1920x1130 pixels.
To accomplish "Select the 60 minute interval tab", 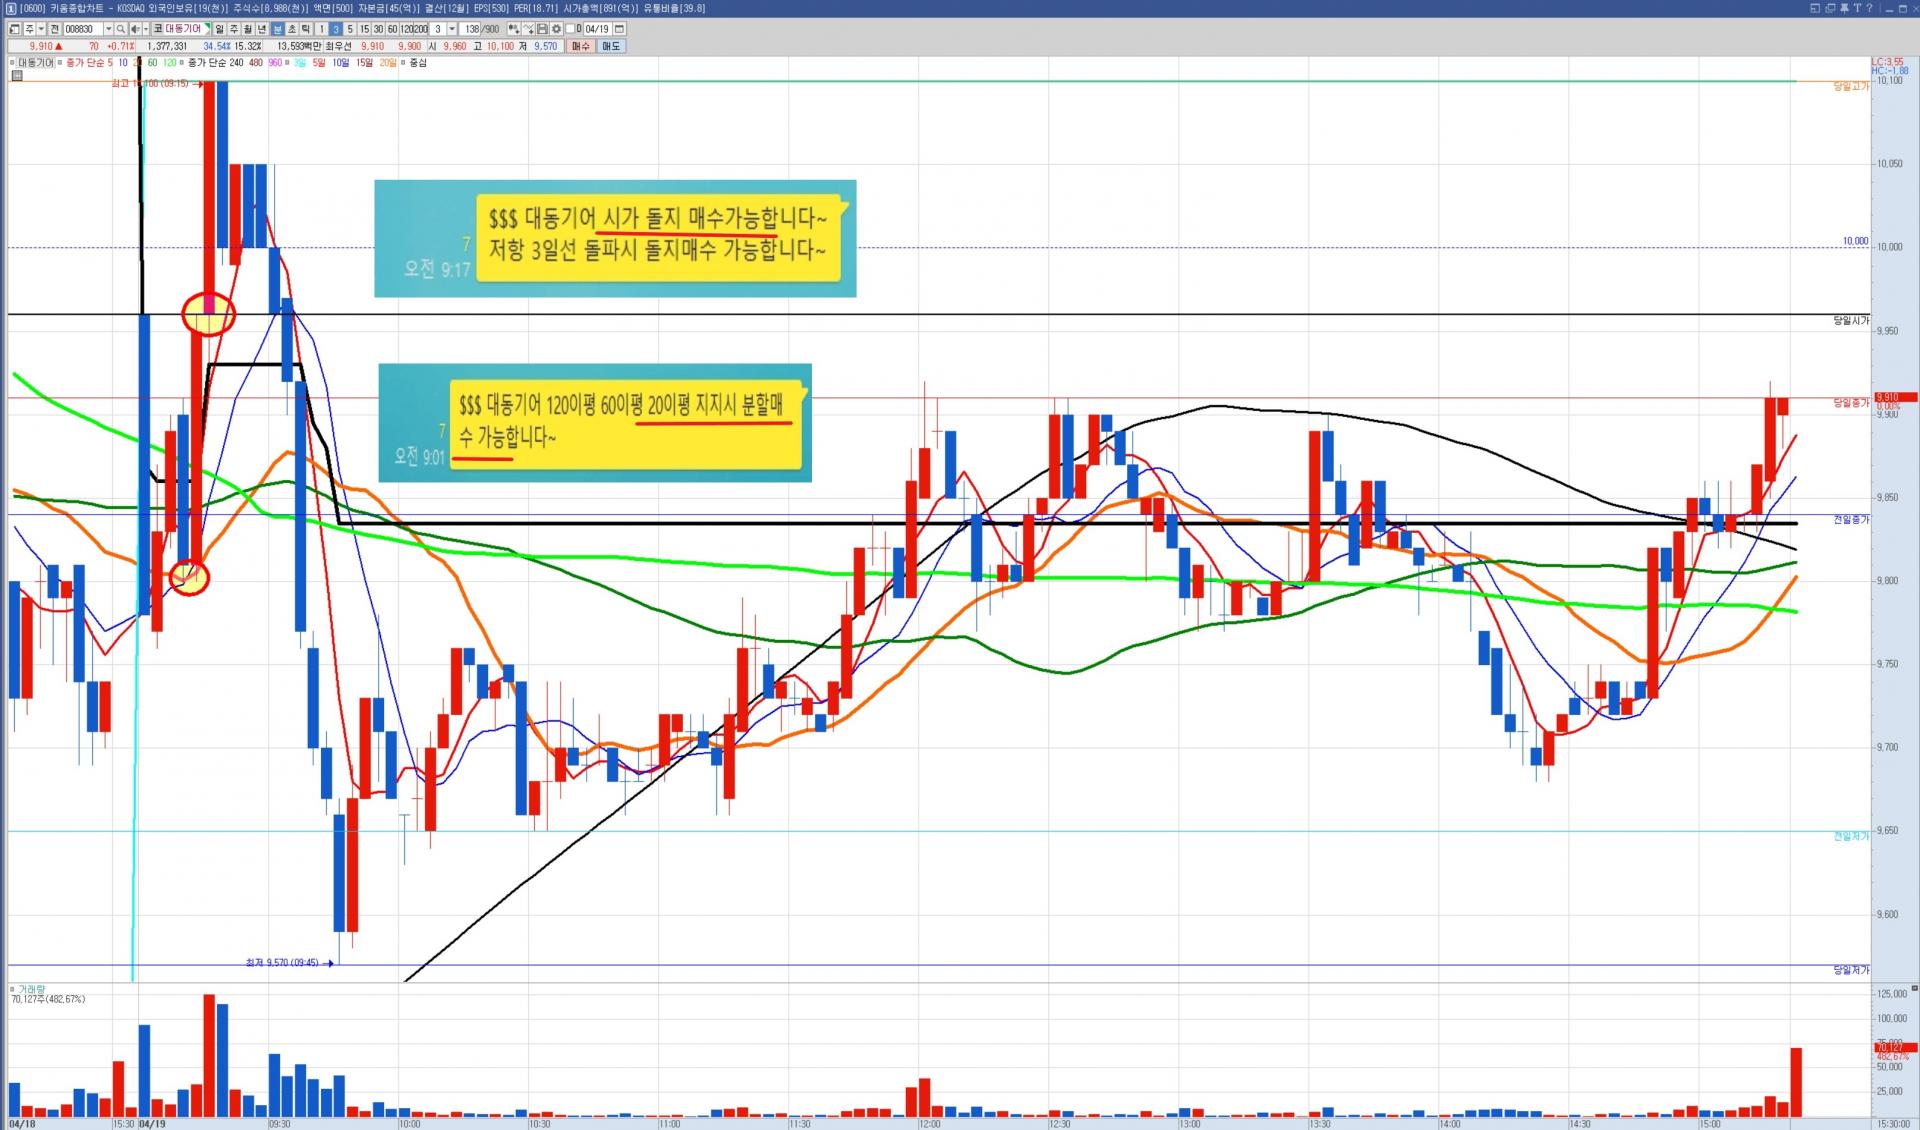I will click(392, 29).
